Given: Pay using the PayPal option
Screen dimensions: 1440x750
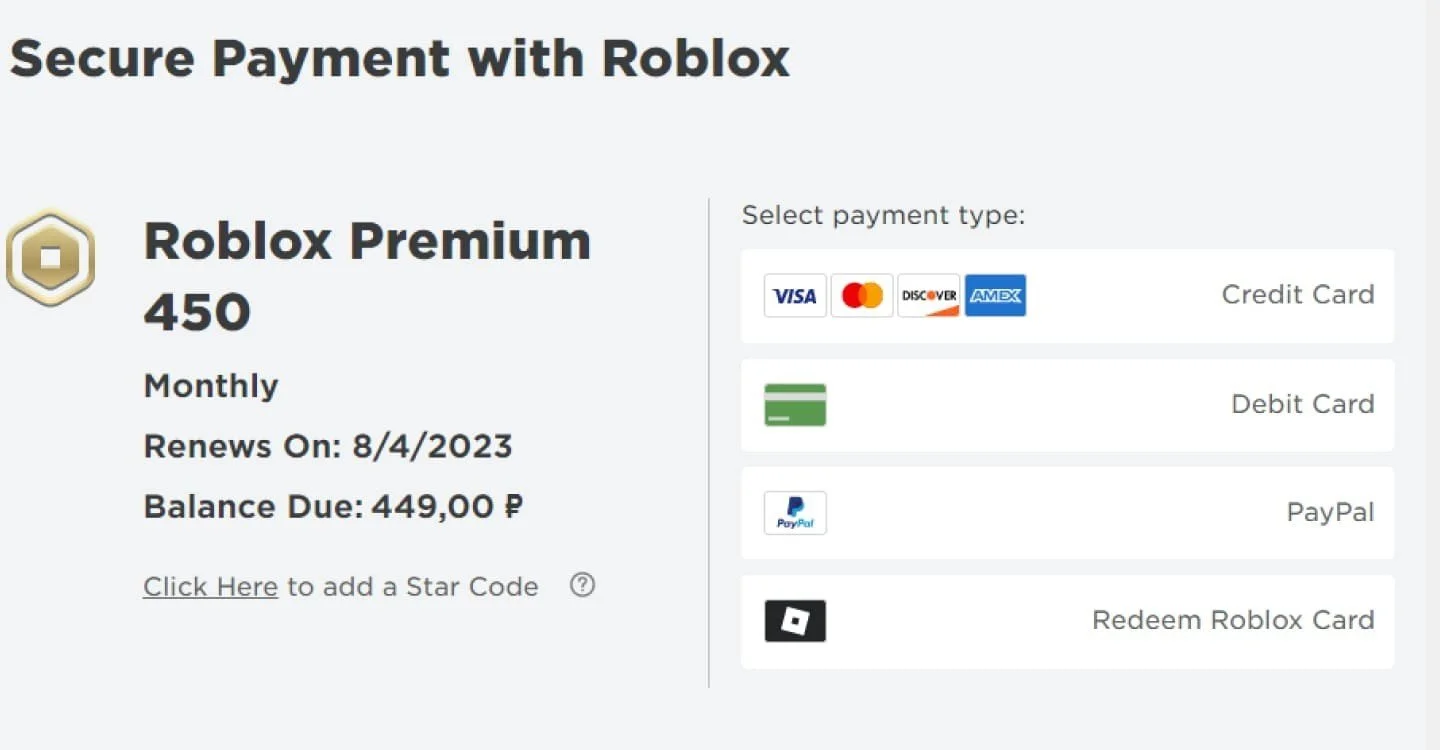Looking at the screenshot, I should pos(1067,513).
